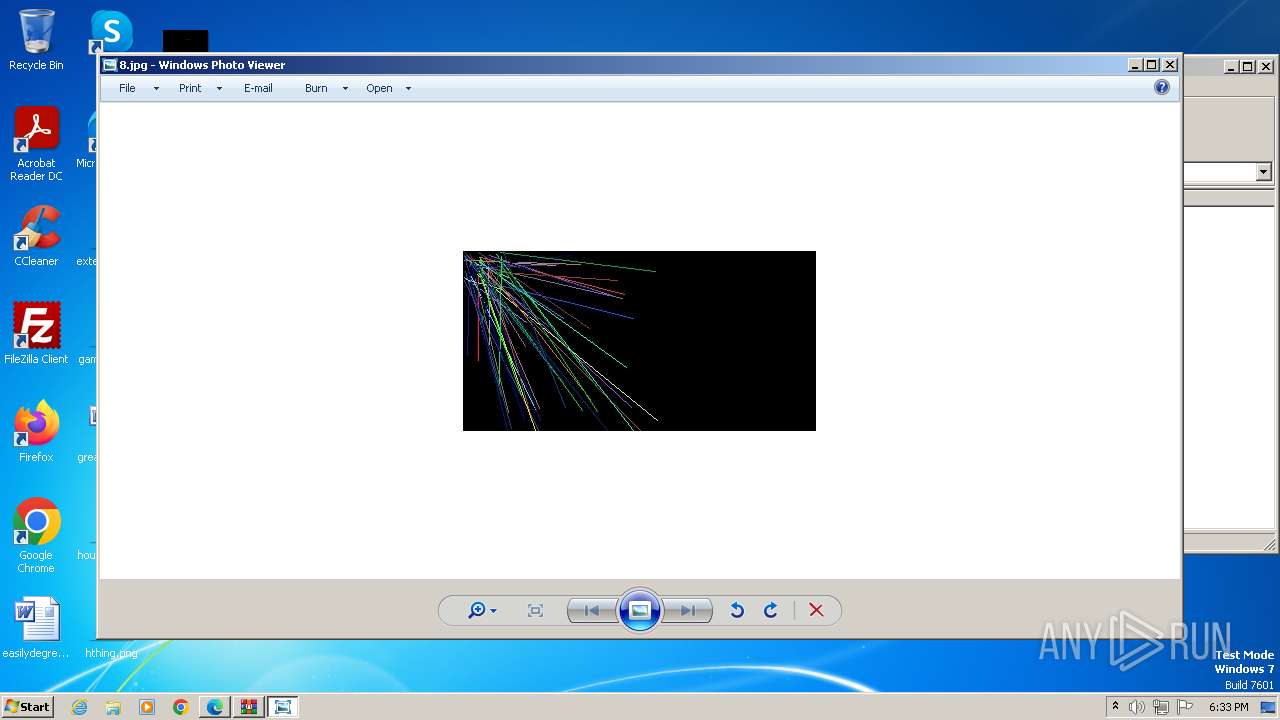The image size is (1280, 720).
Task: Open Windows Media Player in taskbar
Action: click(147, 707)
